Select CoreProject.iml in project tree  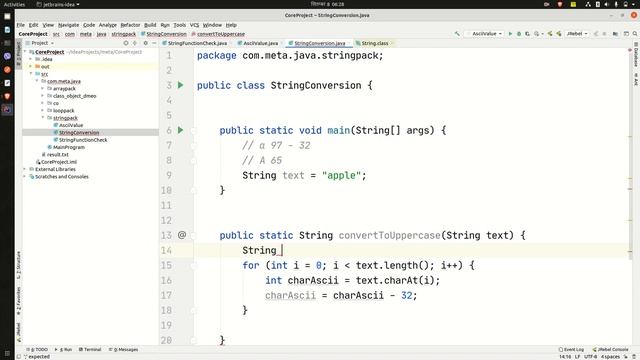[58, 162]
